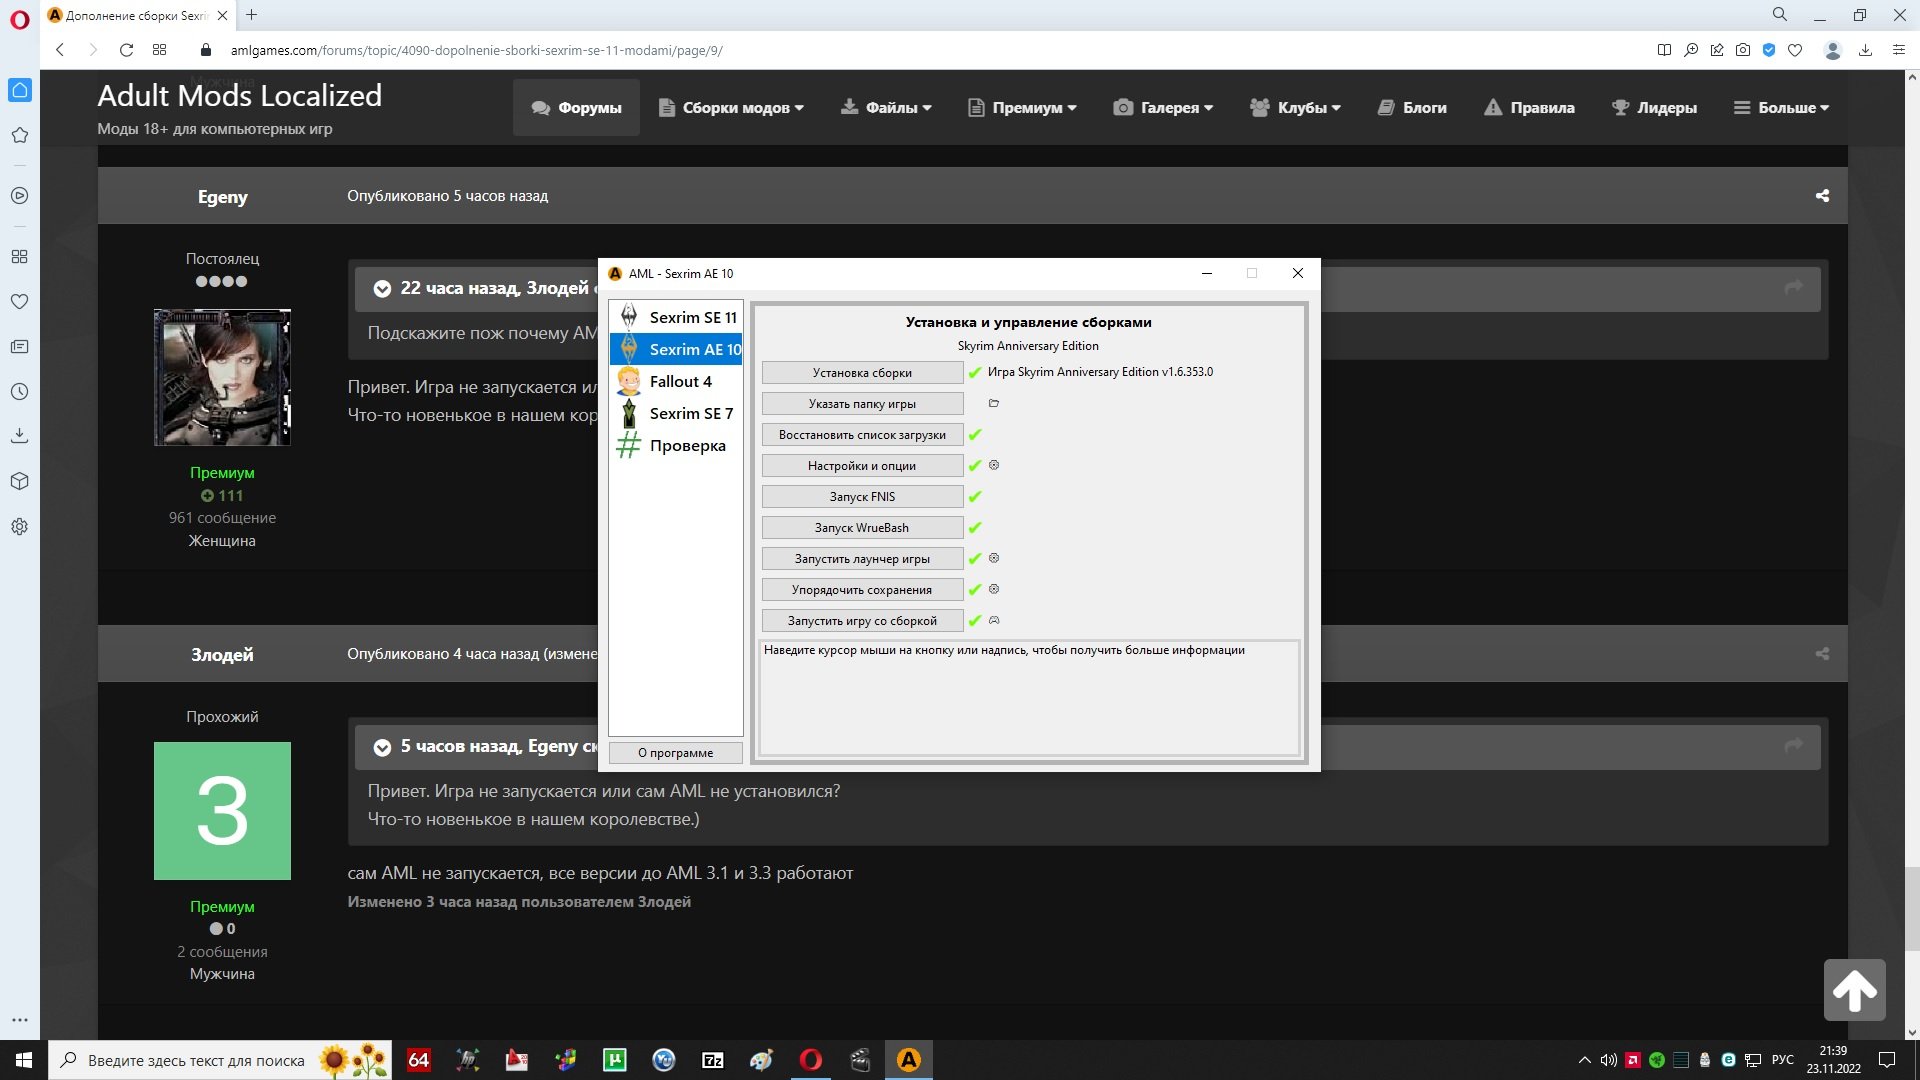The width and height of the screenshot is (1920, 1080).
Task: Click gear icon beside Упорядочить сохранения
Action: 994,590
